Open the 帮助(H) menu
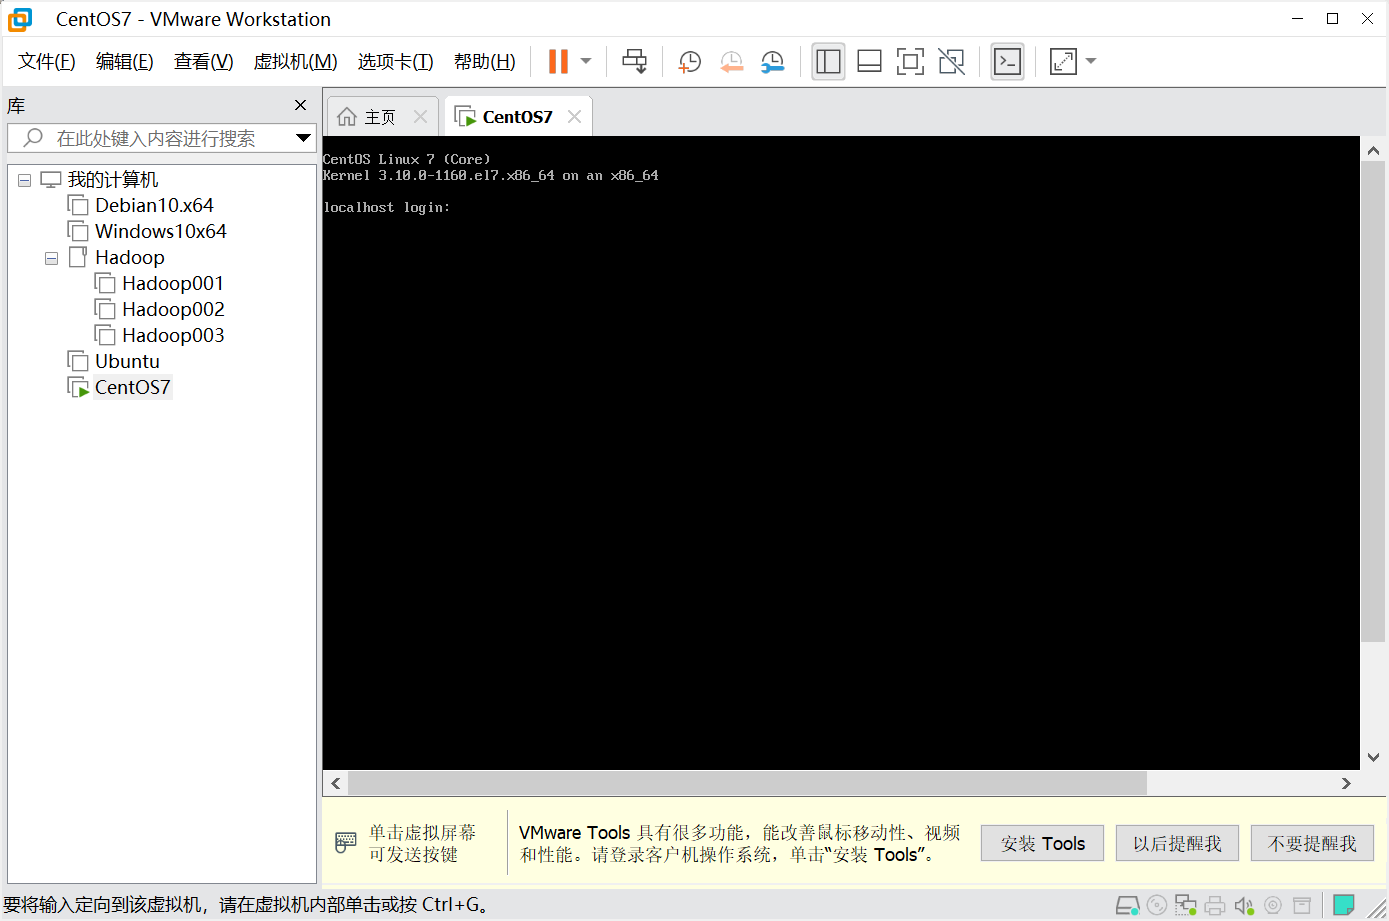This screenshot has width=1389, height=921. [x=485, y=62]
